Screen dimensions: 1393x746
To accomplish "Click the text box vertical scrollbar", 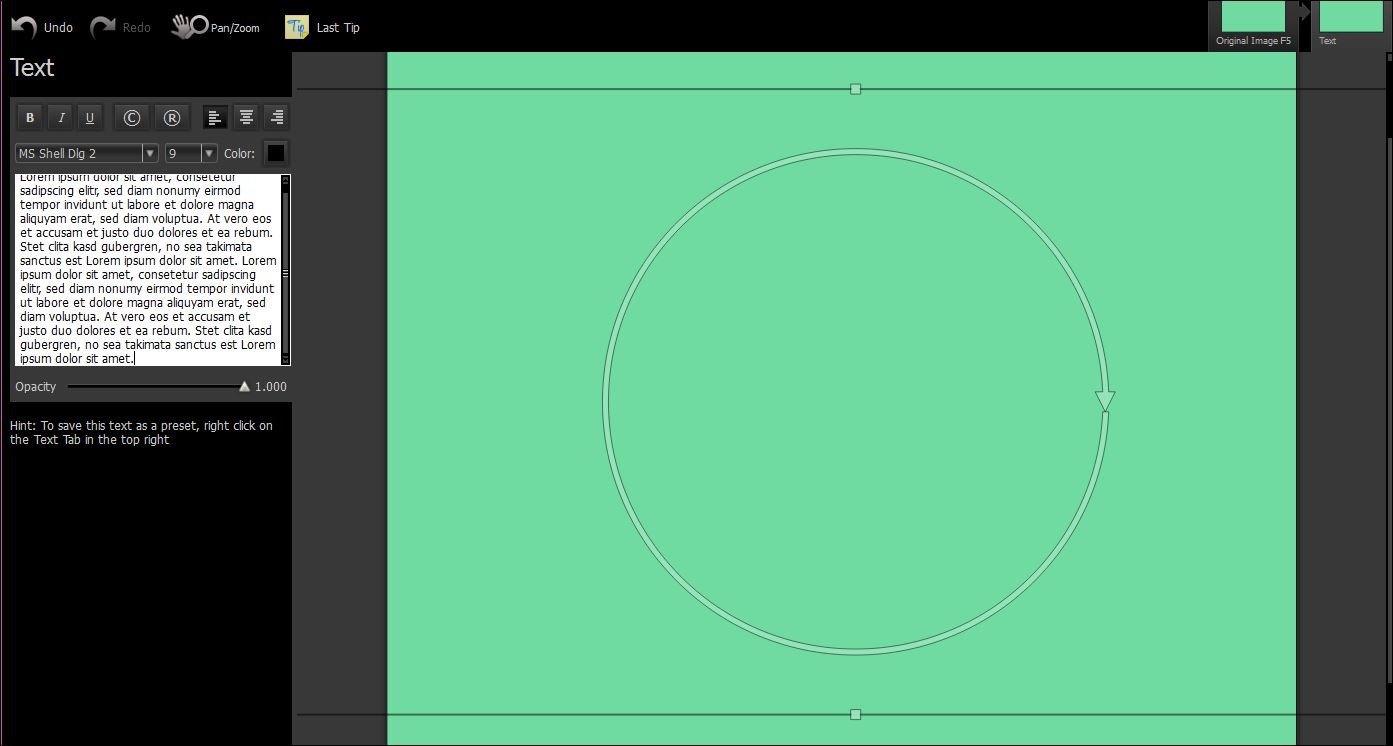I will coord(285,269).
